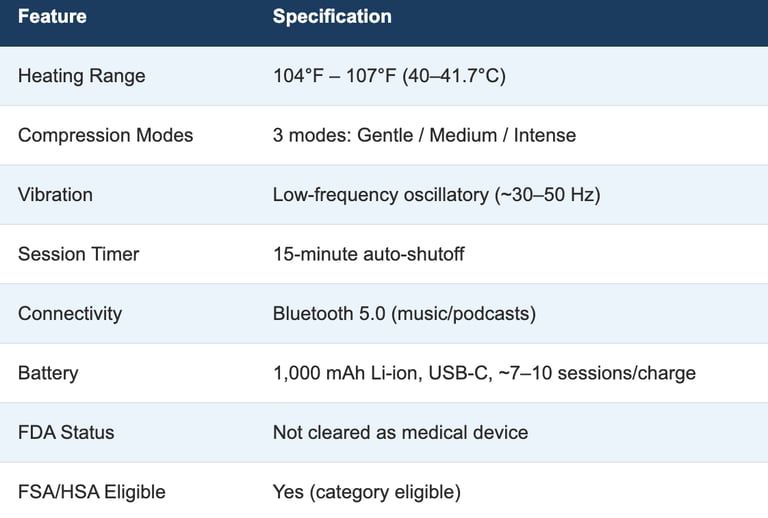
Task: Select the Connectivity row label
Action: tap(70, 313)
